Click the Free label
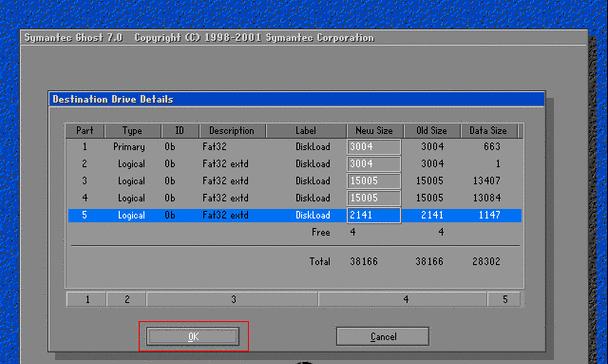Image resolution: width=608 pixels, height=364 pixels. 321,233
